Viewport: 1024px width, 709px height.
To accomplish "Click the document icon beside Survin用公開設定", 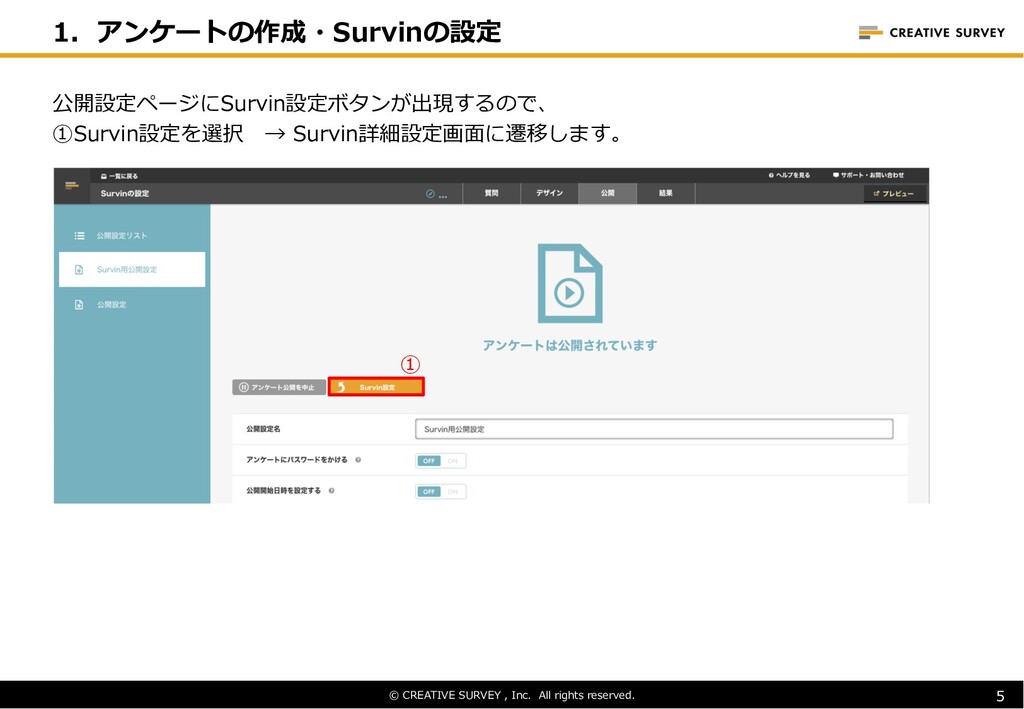I will tap(79, 270).
